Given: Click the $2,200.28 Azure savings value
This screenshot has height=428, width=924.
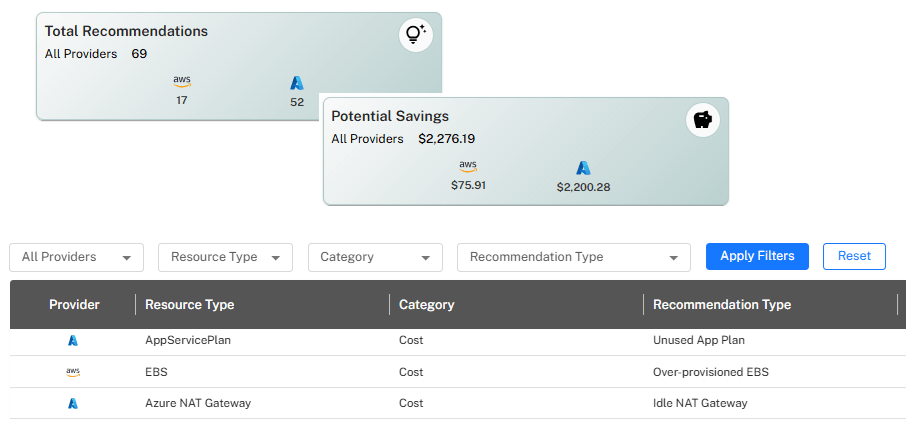Looking at the screenshot, I should [583, 187].
